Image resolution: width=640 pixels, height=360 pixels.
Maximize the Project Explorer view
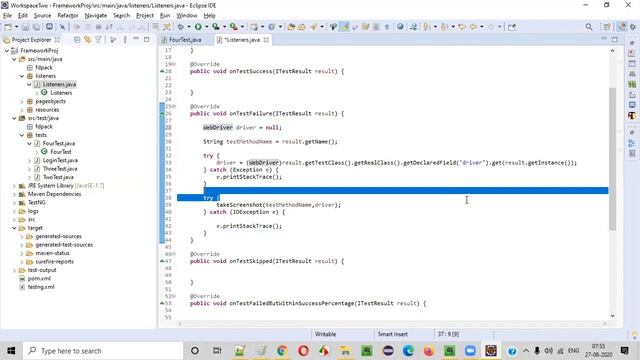pyautogui.click(x=147, y=39)
